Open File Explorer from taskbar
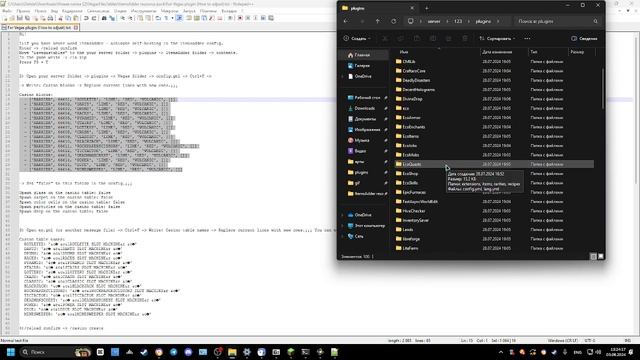The image size is (640, 360). tap(232, 352)
